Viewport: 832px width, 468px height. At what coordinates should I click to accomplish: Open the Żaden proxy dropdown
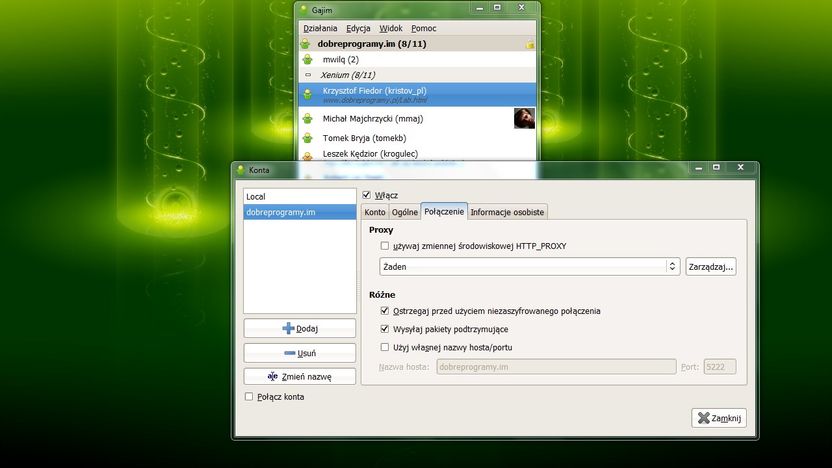point(530,266)
